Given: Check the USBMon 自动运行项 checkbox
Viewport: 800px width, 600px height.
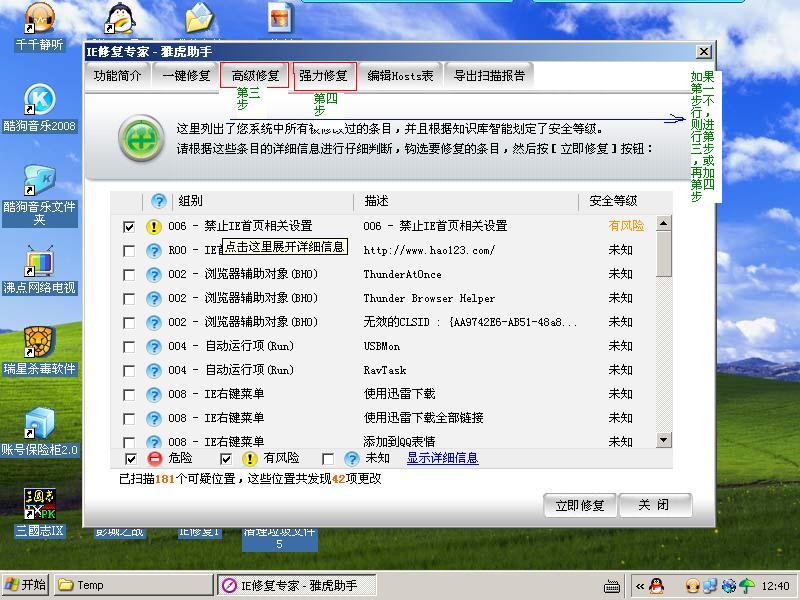Looking at the screenshot, I should (x=129, y=347).
